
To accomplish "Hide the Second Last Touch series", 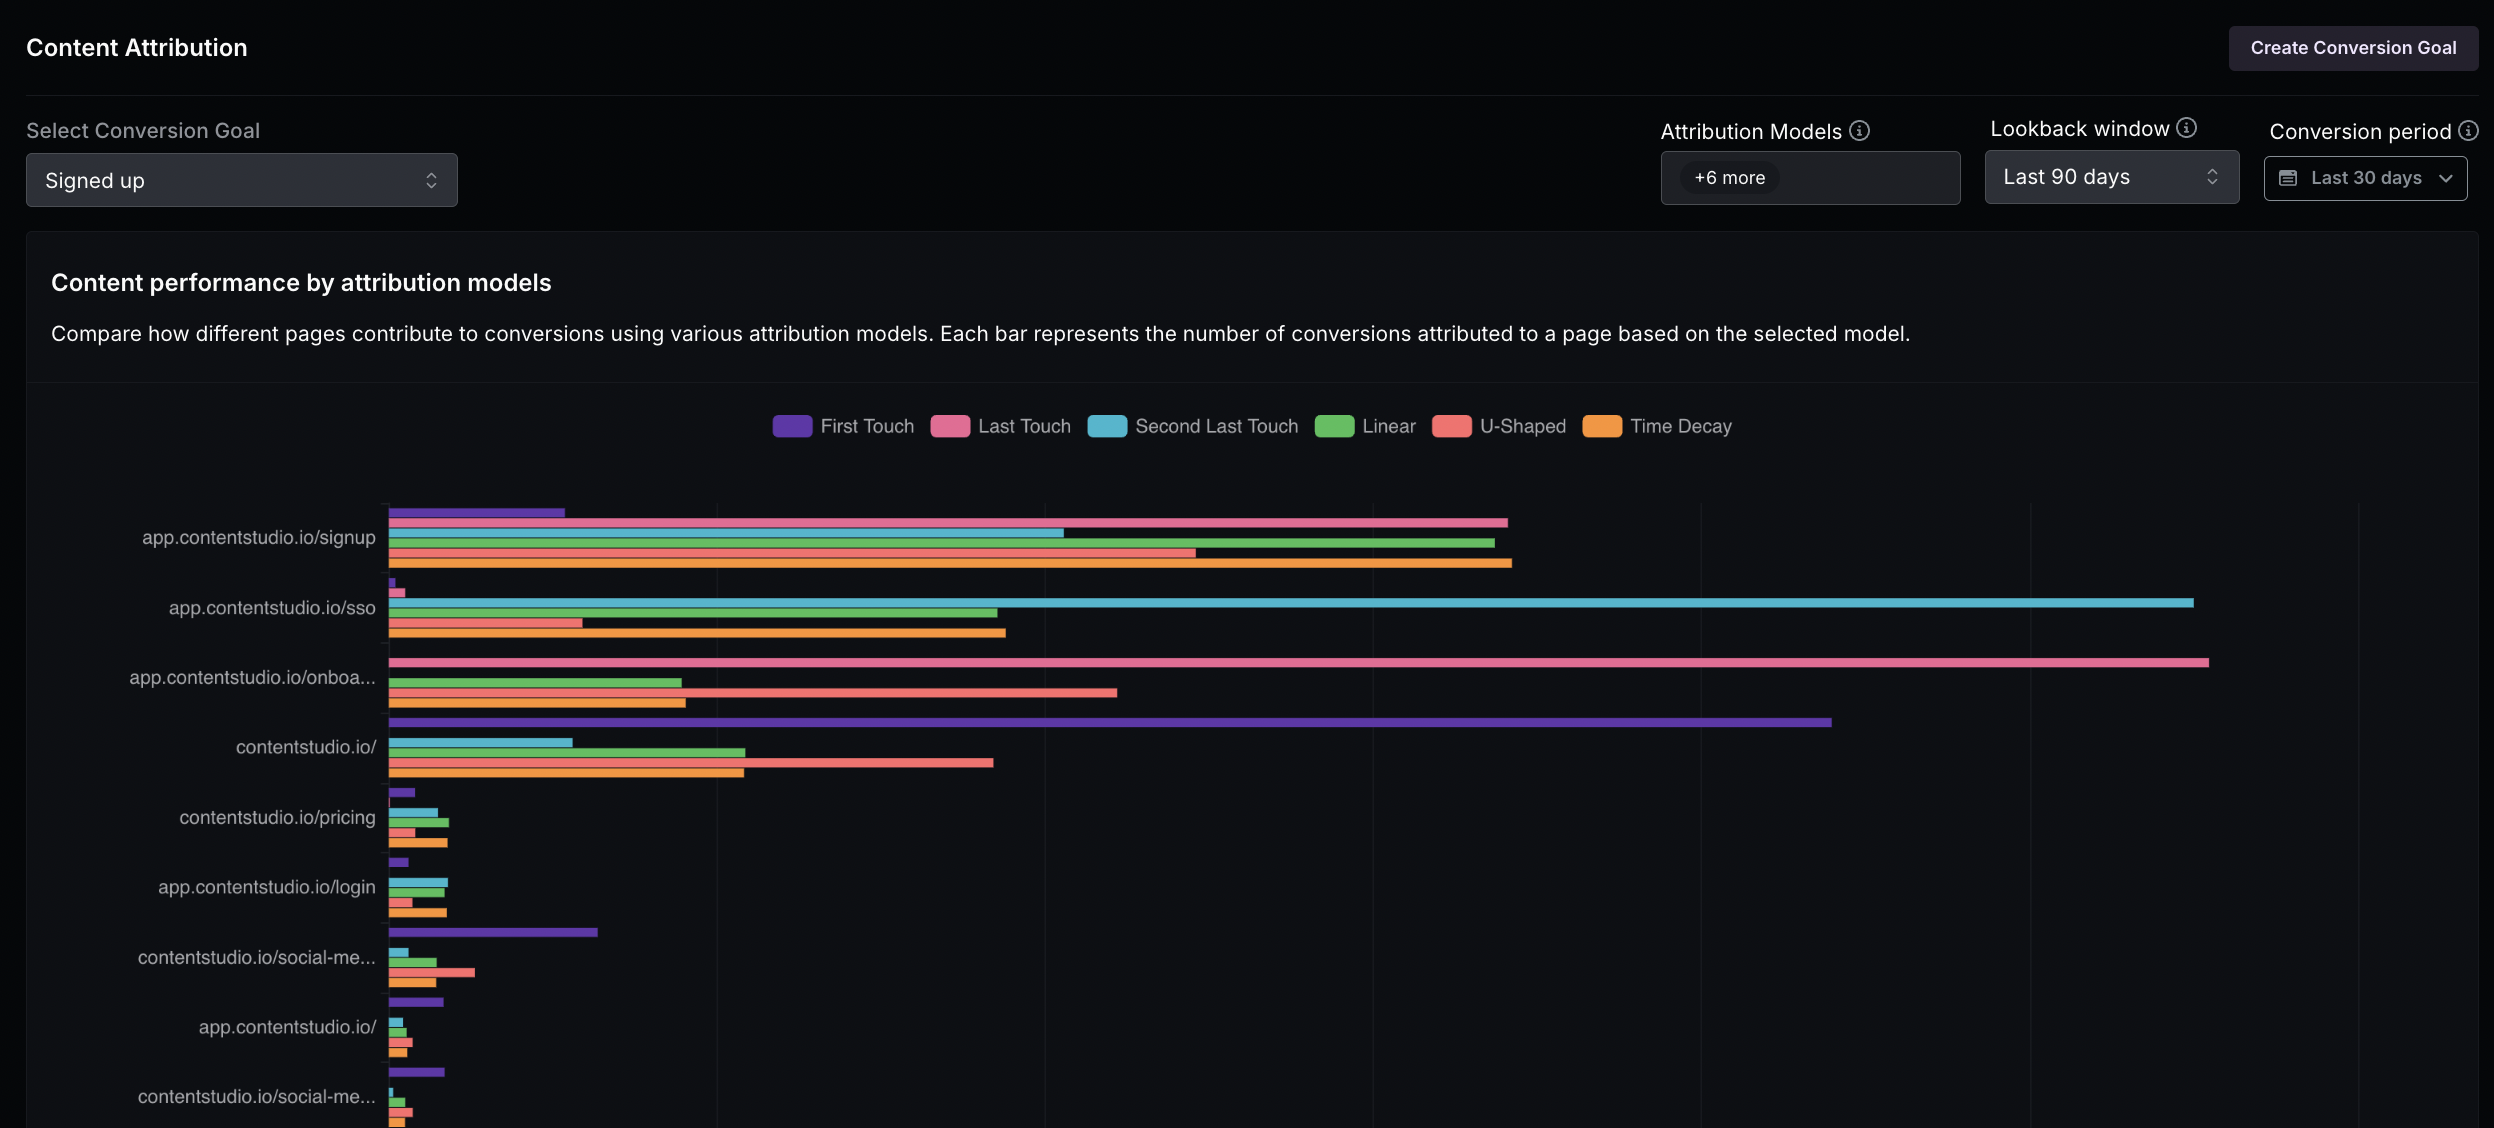I will [x=1193, y=426].
